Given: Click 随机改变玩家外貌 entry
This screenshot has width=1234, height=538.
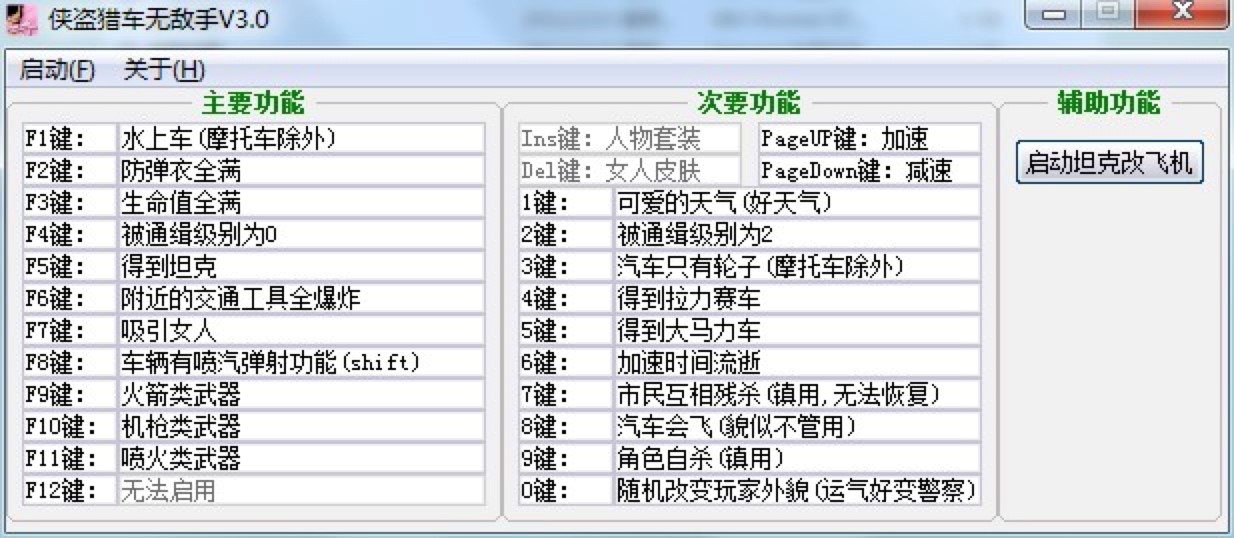Looking at the screenshot, I should (797, 491).
